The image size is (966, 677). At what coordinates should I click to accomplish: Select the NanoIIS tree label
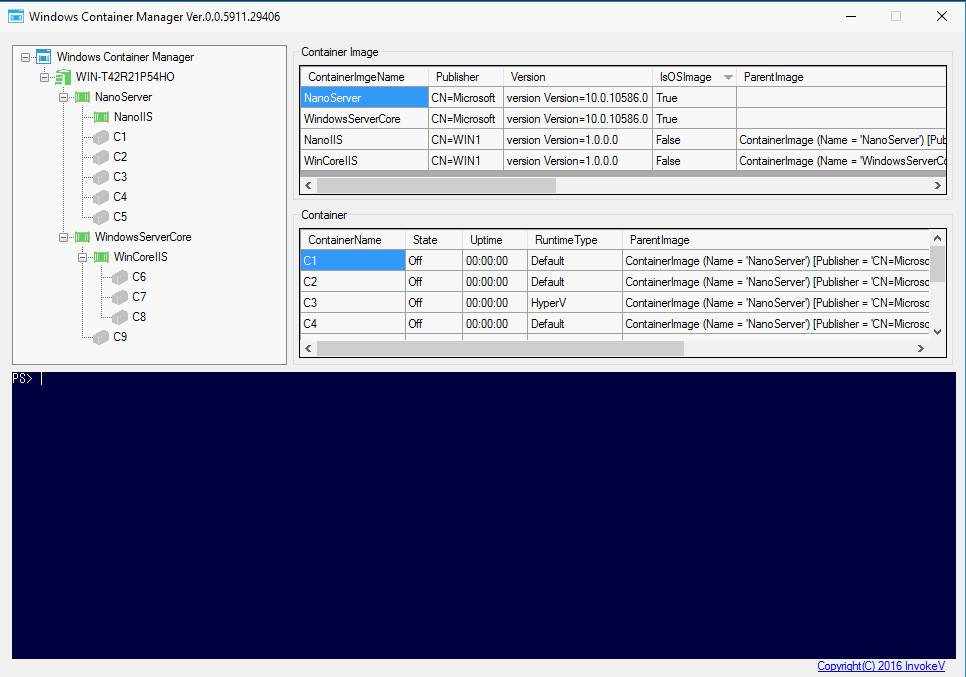[x=133, y=117]
